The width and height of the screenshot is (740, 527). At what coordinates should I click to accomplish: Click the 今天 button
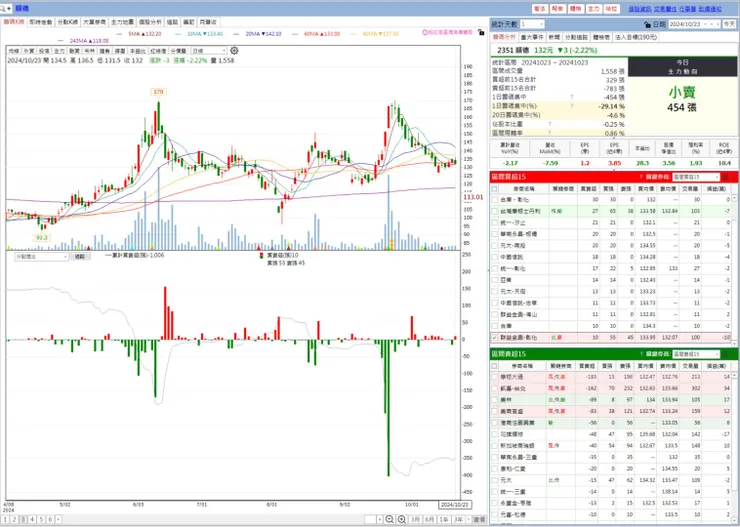tap(729, 24)
